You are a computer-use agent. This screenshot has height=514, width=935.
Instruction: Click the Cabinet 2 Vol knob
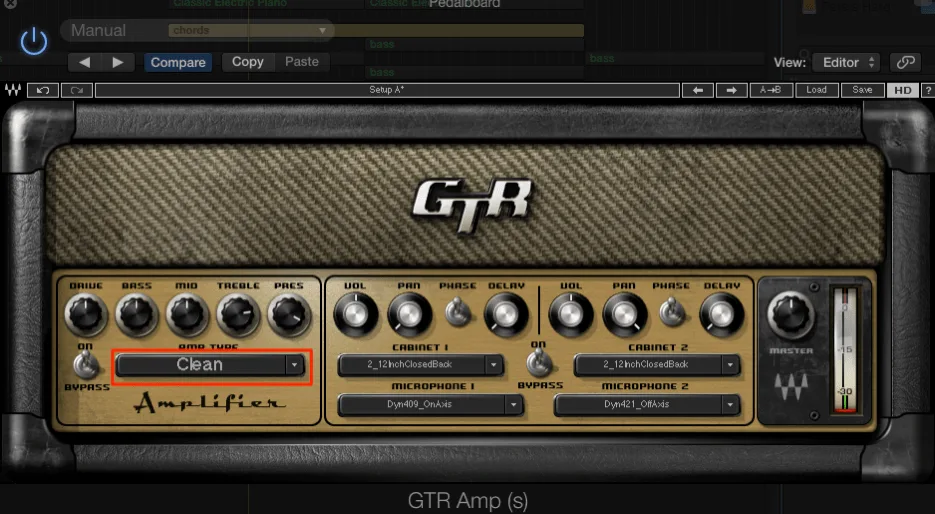571,314
